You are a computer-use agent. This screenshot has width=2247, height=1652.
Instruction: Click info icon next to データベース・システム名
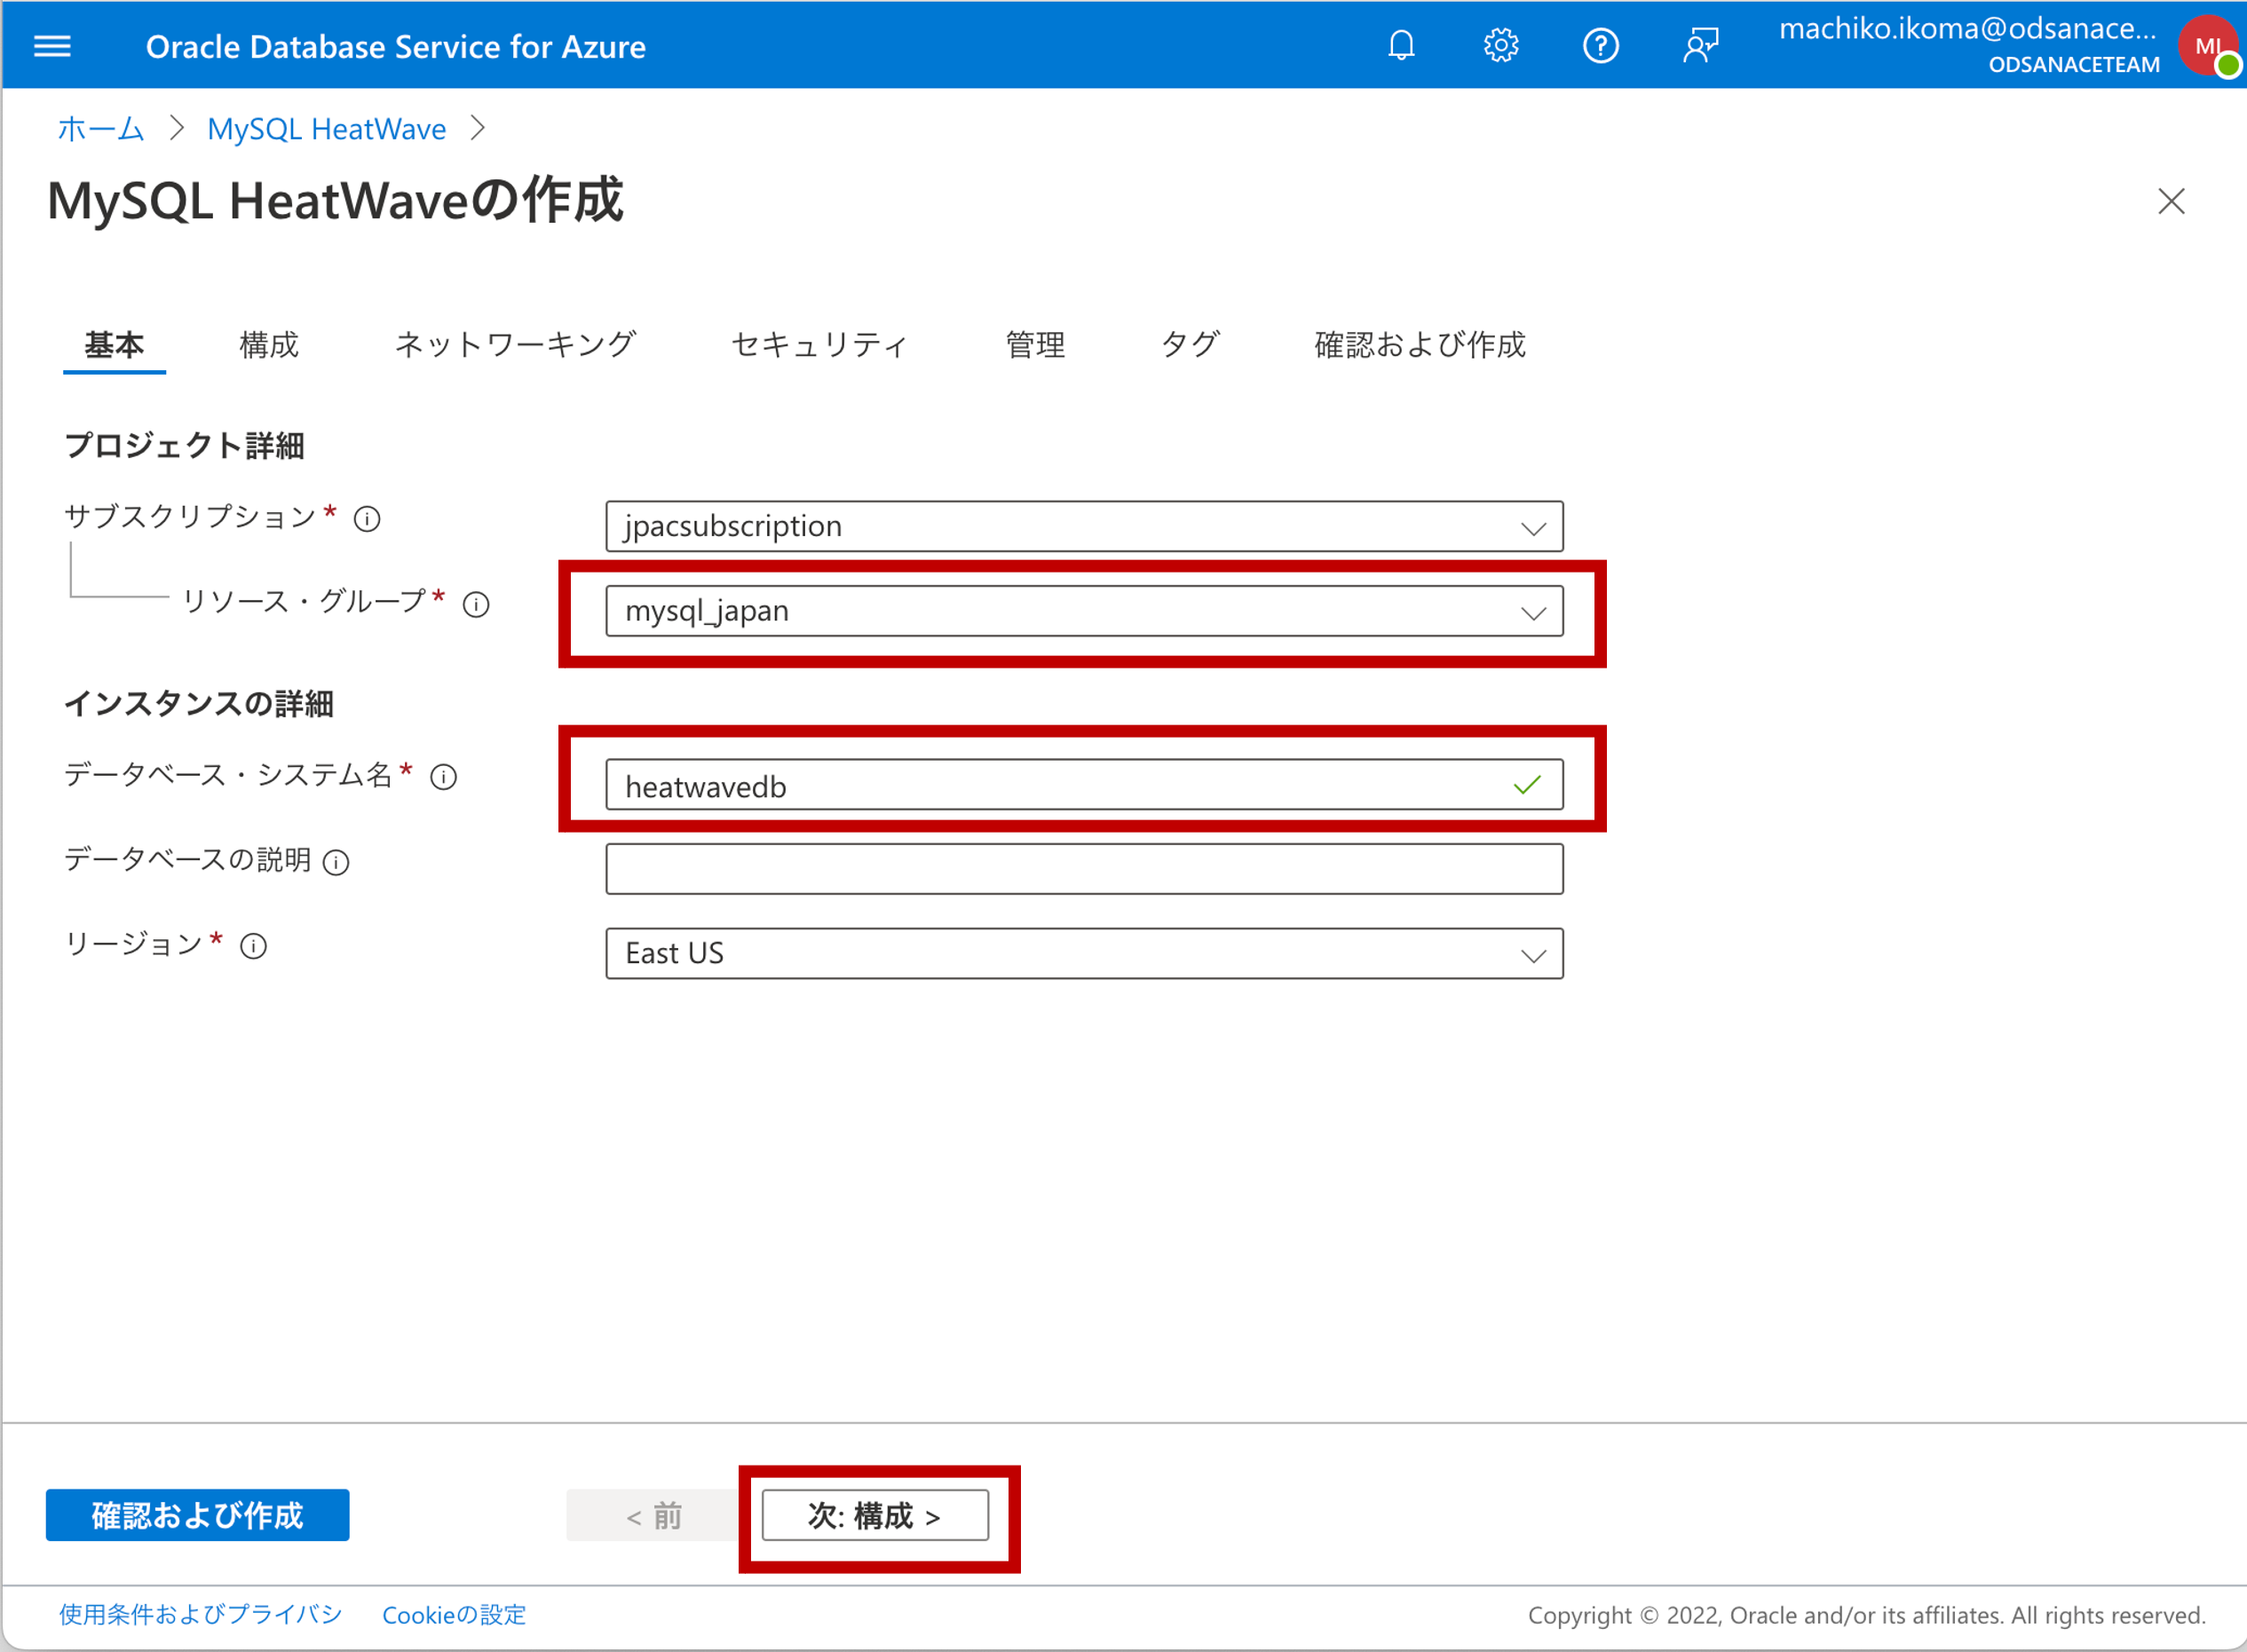443,777
